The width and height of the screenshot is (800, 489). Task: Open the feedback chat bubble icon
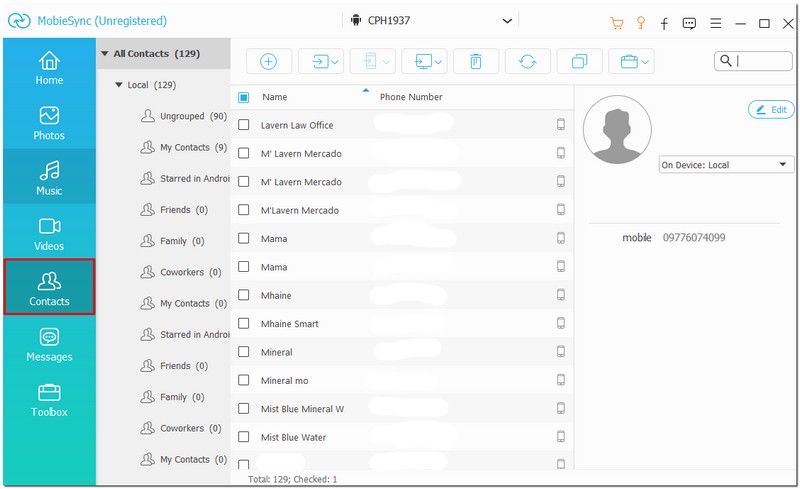coord(689,22)
